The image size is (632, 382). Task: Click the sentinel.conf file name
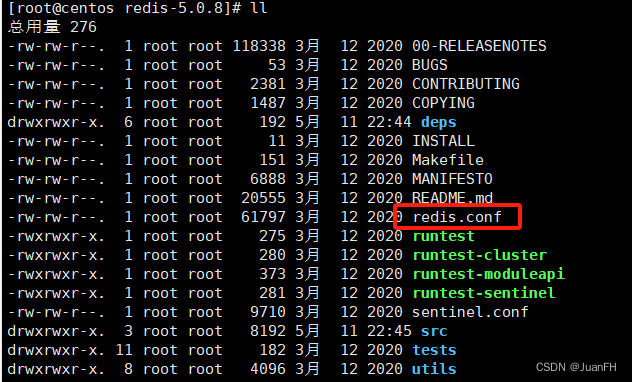coord(470,312)
